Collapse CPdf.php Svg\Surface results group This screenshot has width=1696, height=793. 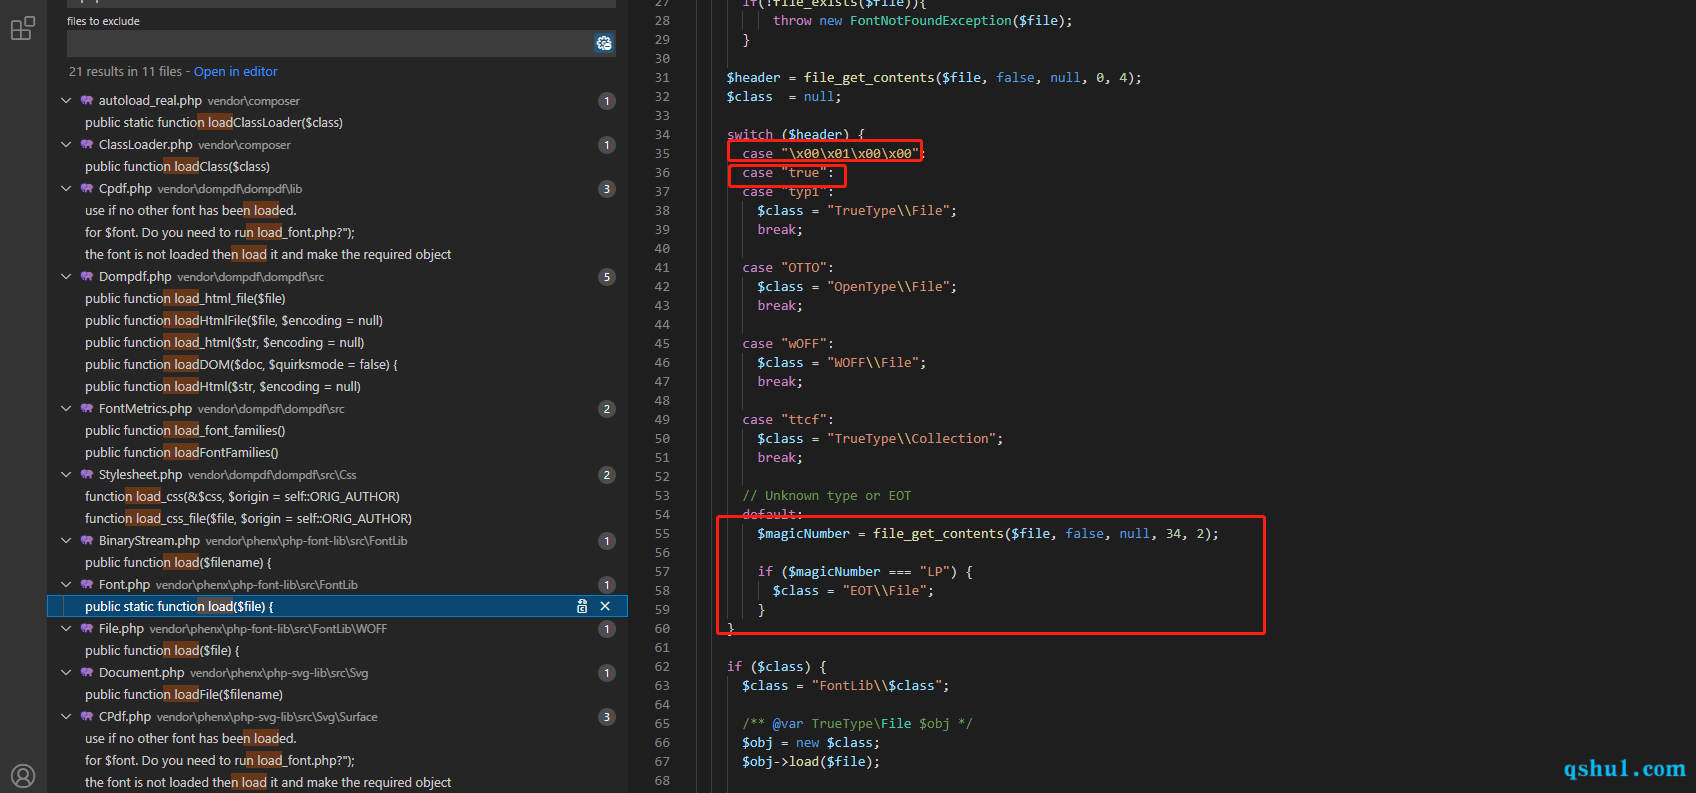(66, 716)
